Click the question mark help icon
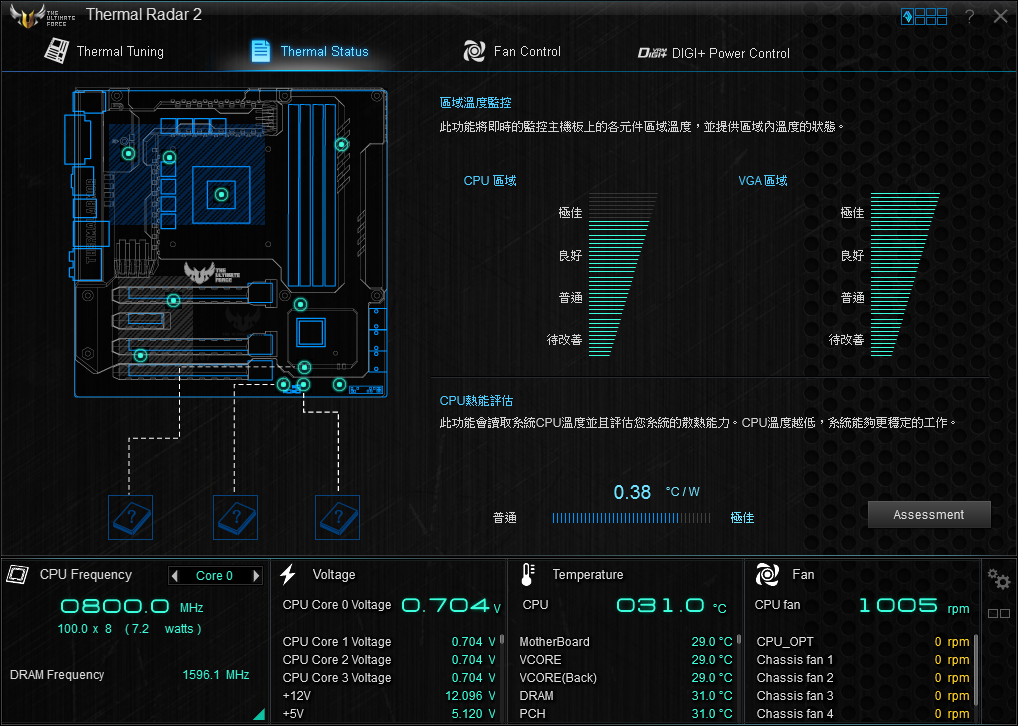The image size is (1018, 726). [x=969, y=16]
